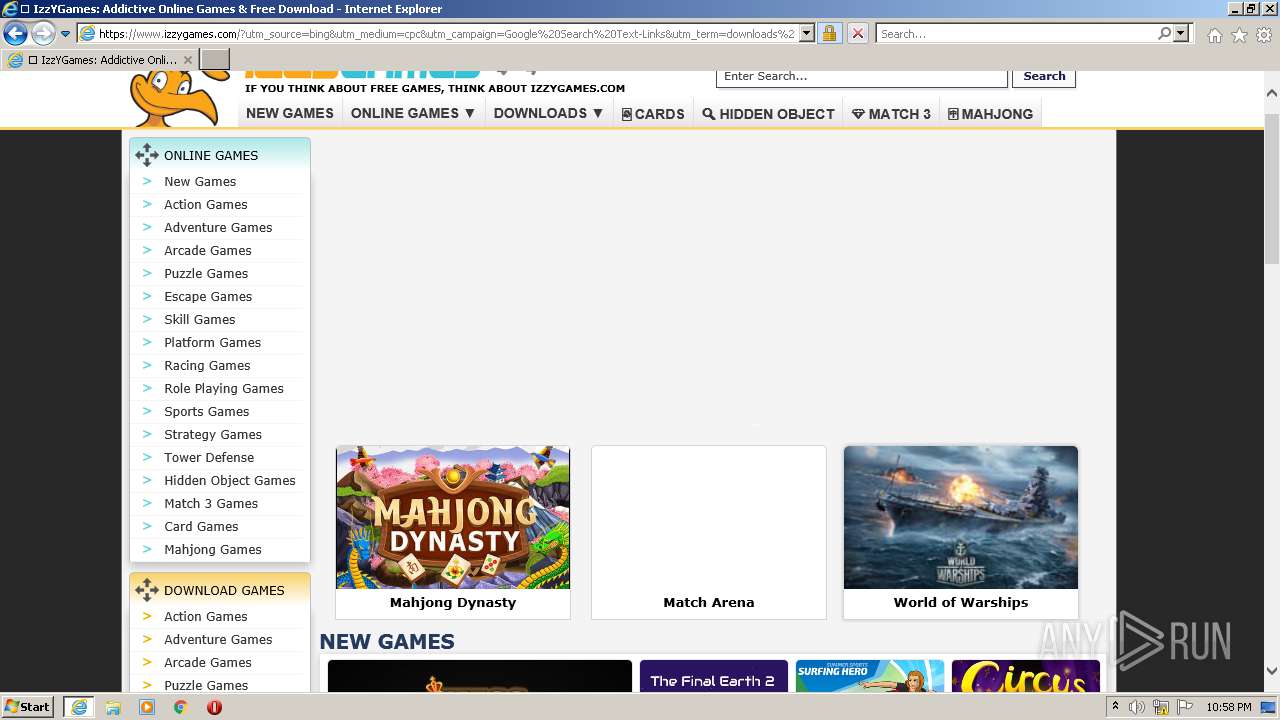This screenshot has height=720, width=1280.
Task: Open Hidden Object Games sidebar link
Action: [230, 480]
